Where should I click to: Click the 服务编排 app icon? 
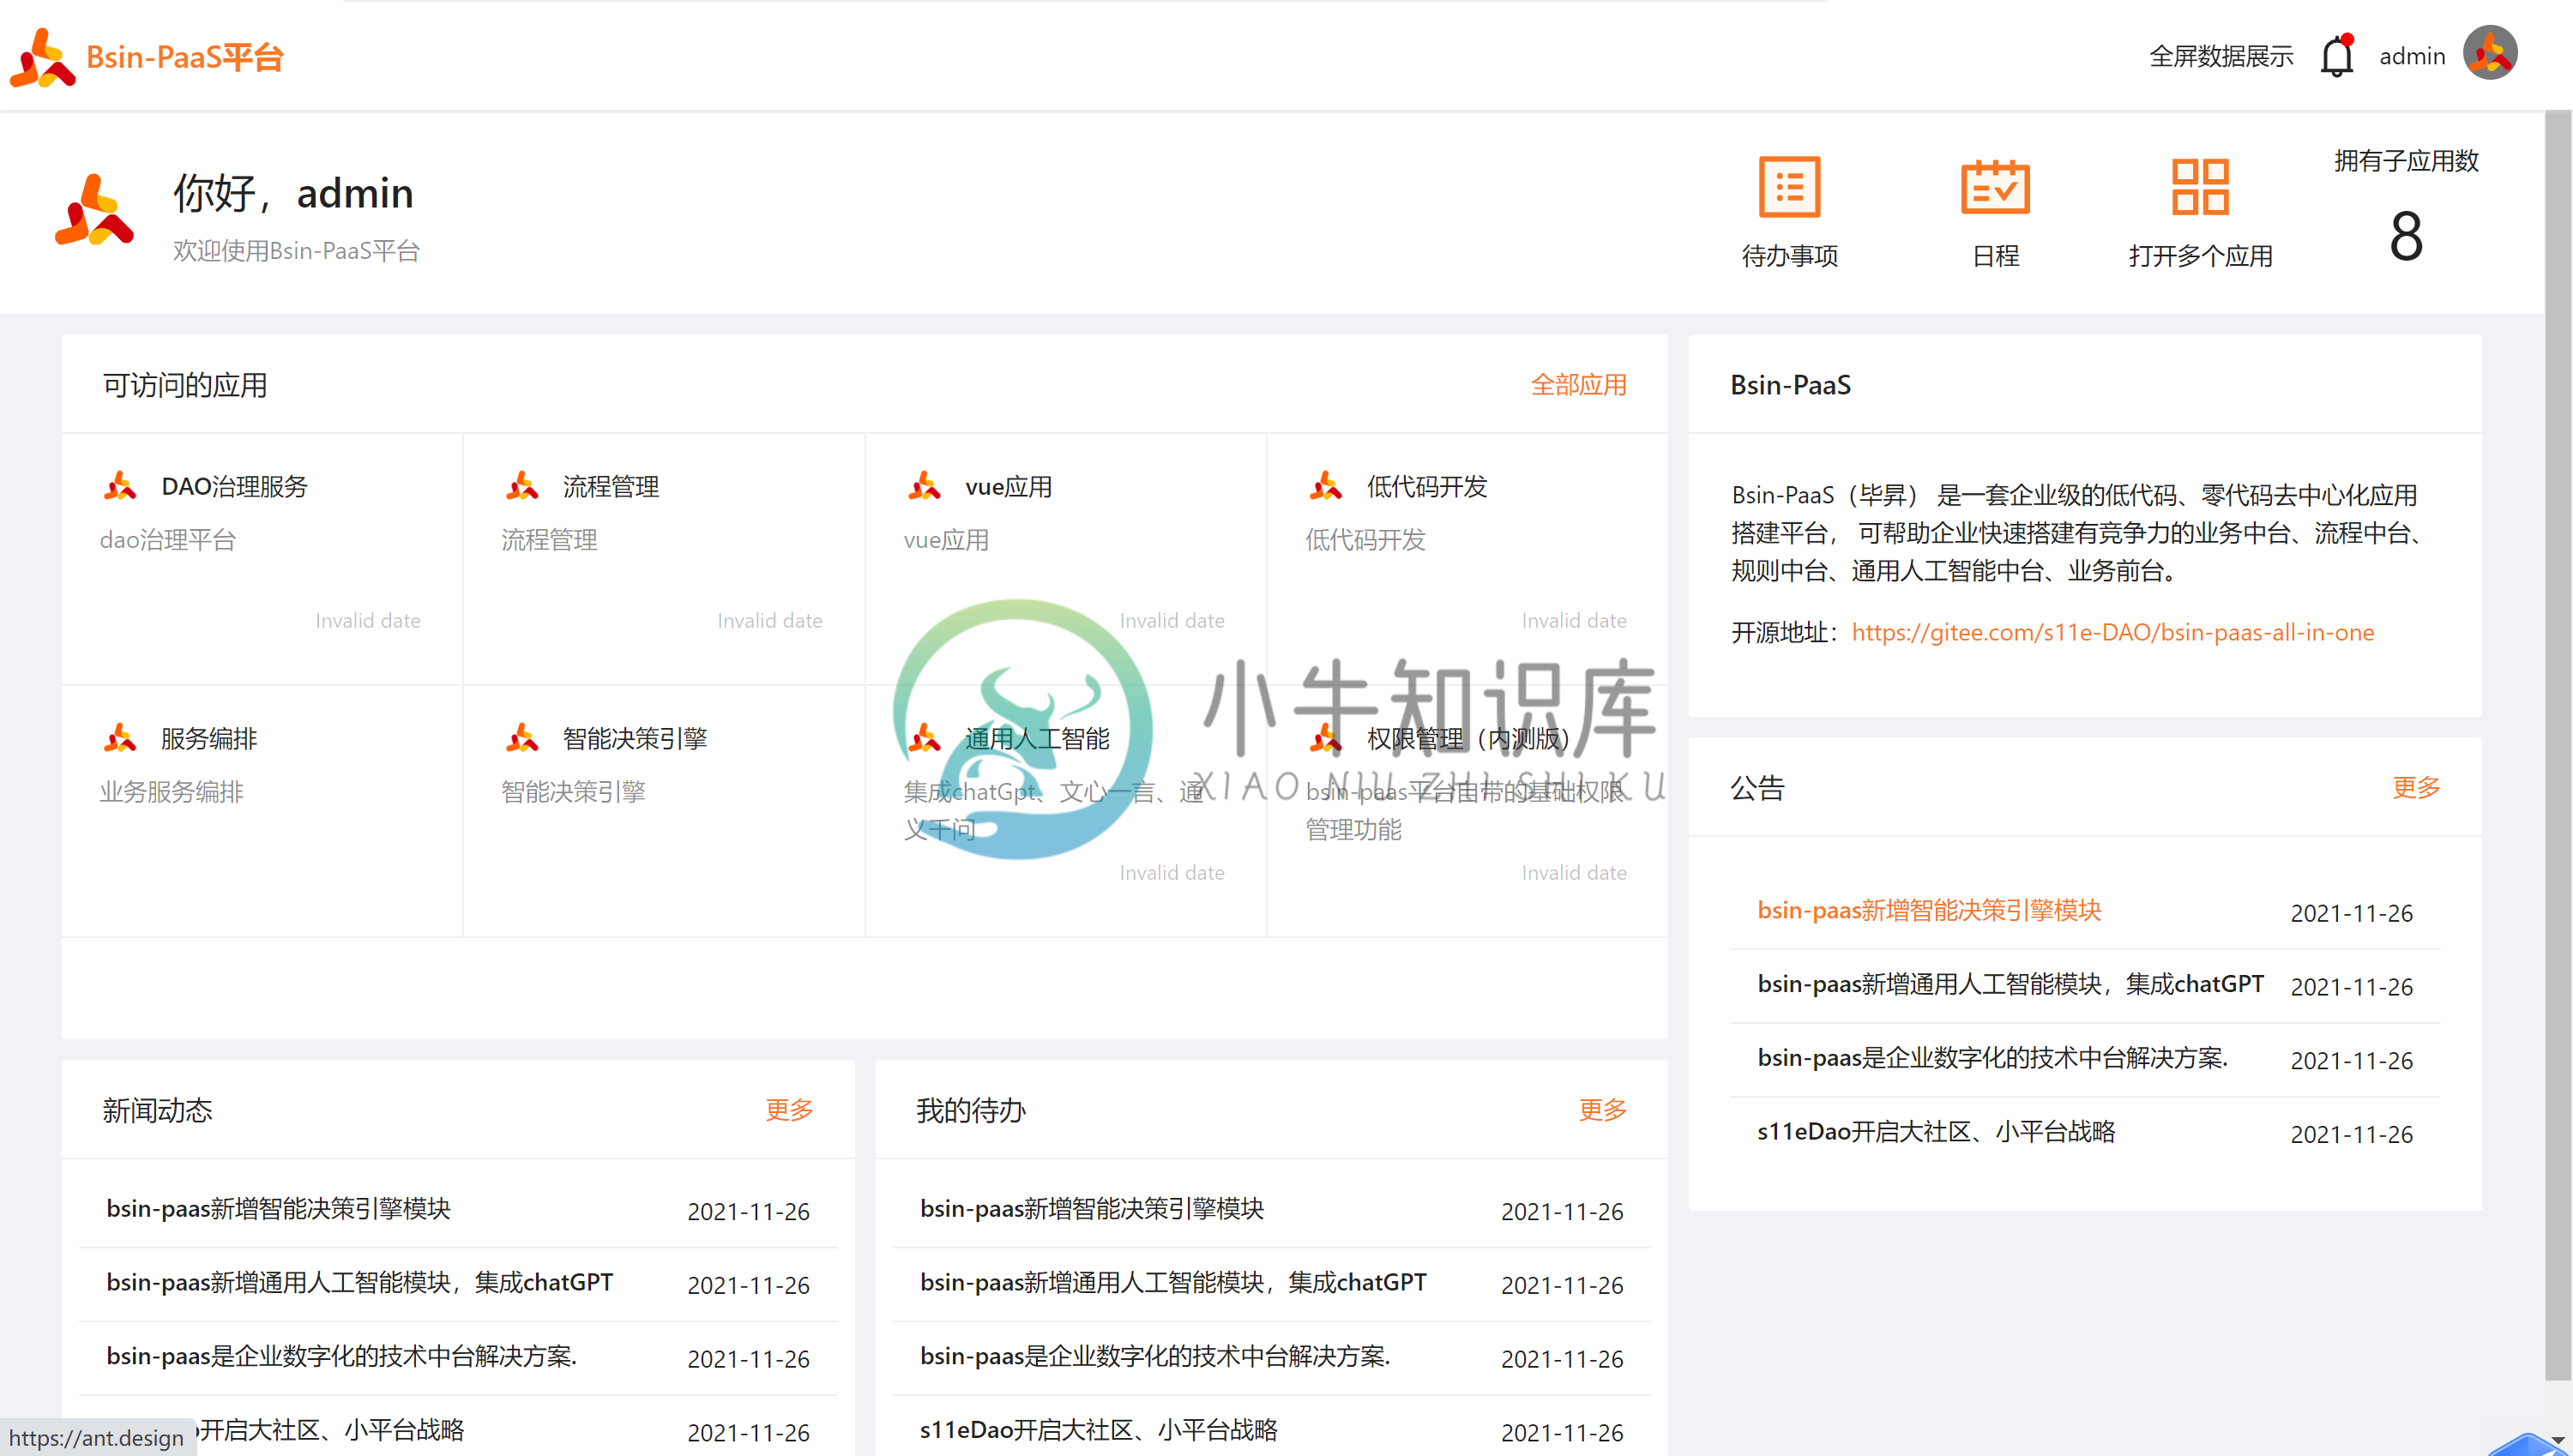click(x=120, y=738)
